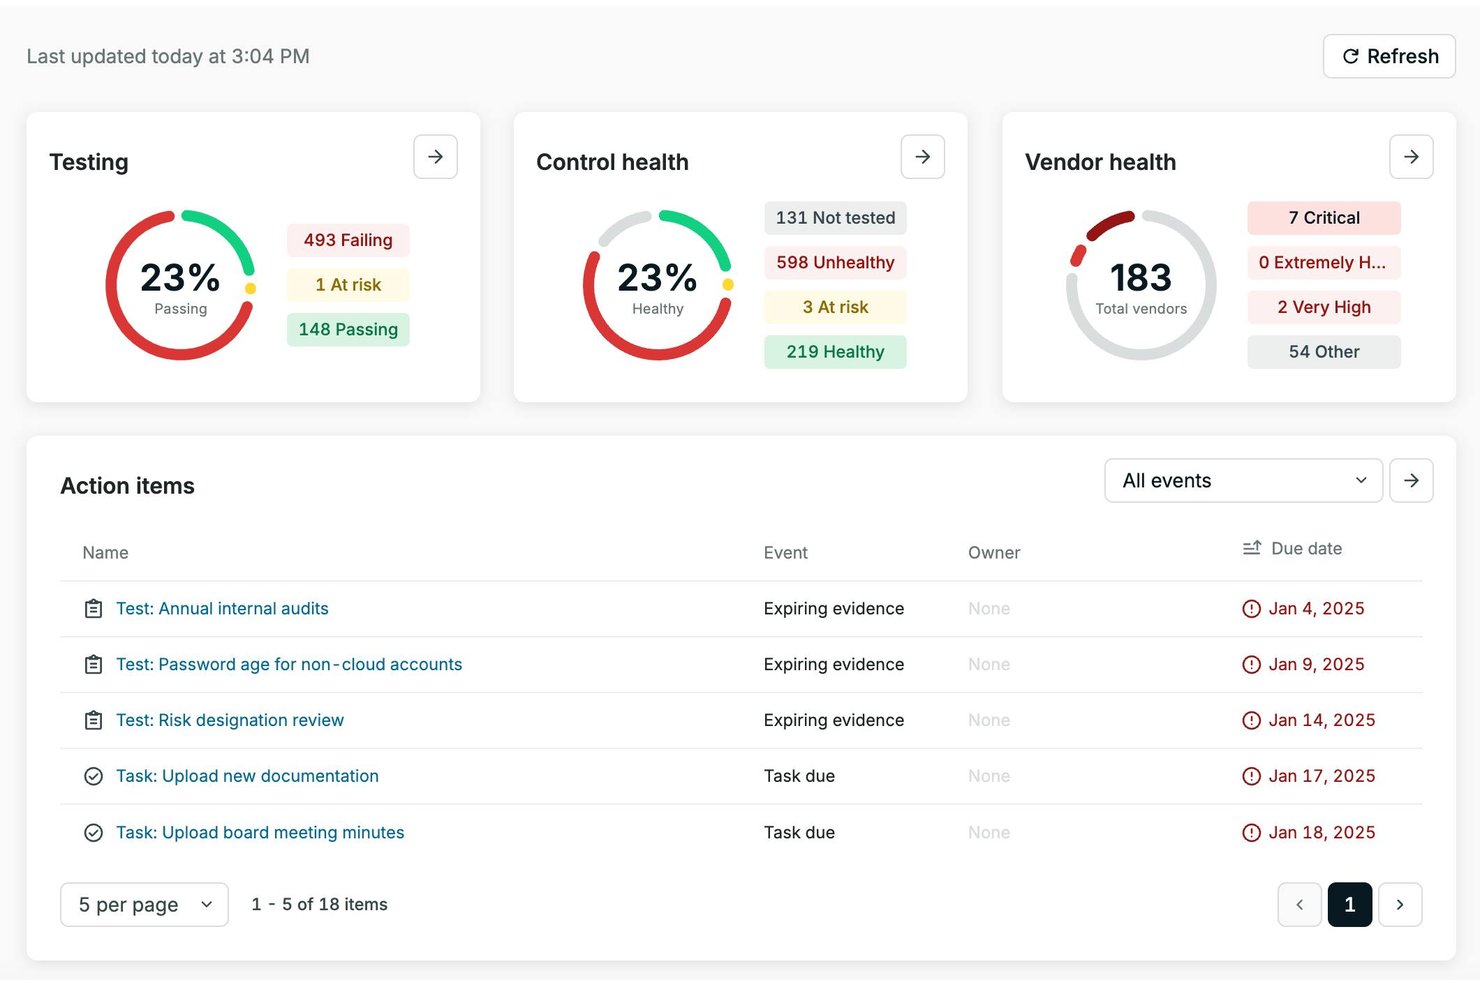Viewport: 1480px width, 987px height.
Task: Click overdue alert icon beside Jan 9, 2025
Action: pyautogui.click(x=1251, y=665)
